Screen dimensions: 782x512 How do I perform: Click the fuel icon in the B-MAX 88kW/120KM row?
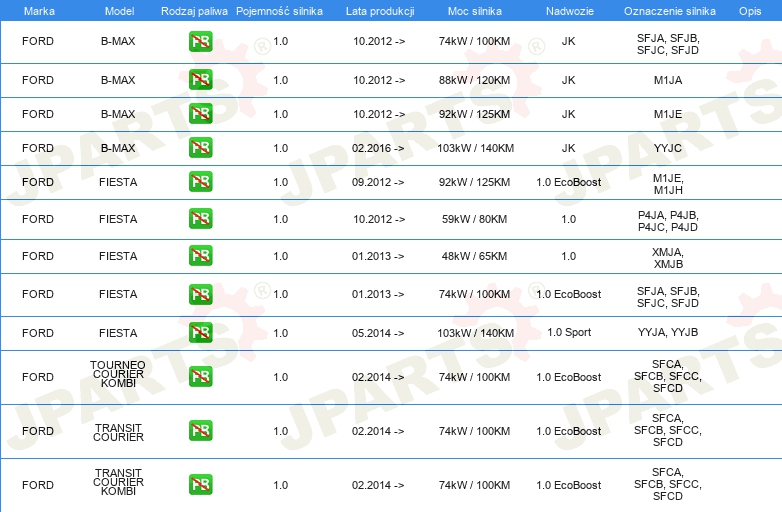(200, 80)
